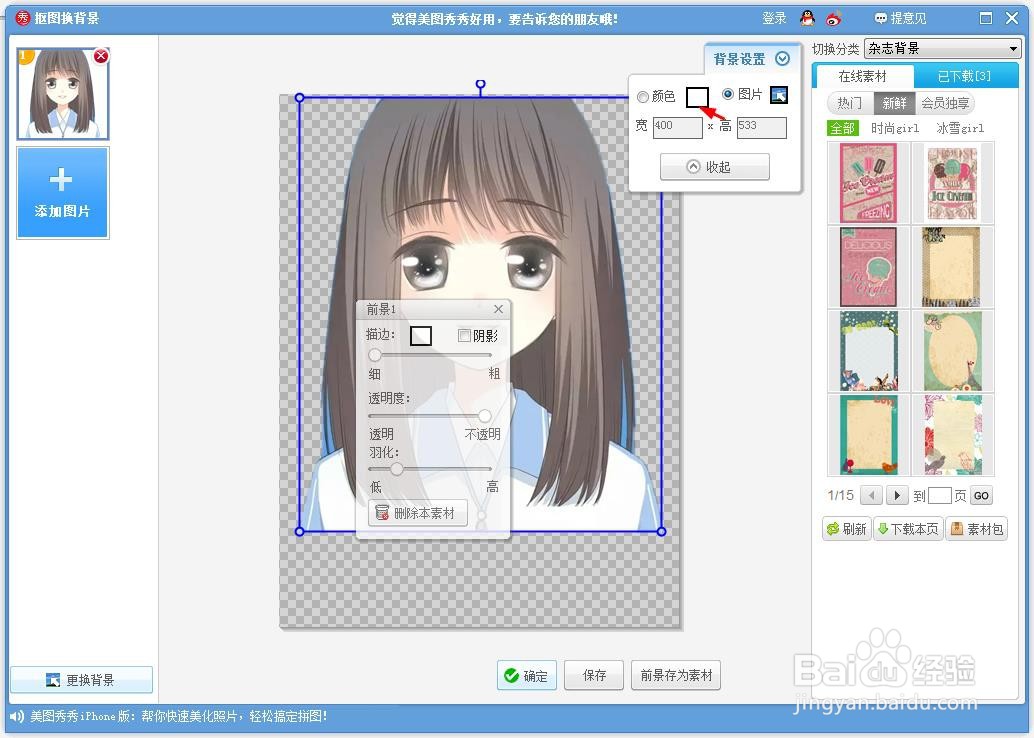Open 提意见 feedback link
The width and height of the screenshot is (1034, 738).
900,18
